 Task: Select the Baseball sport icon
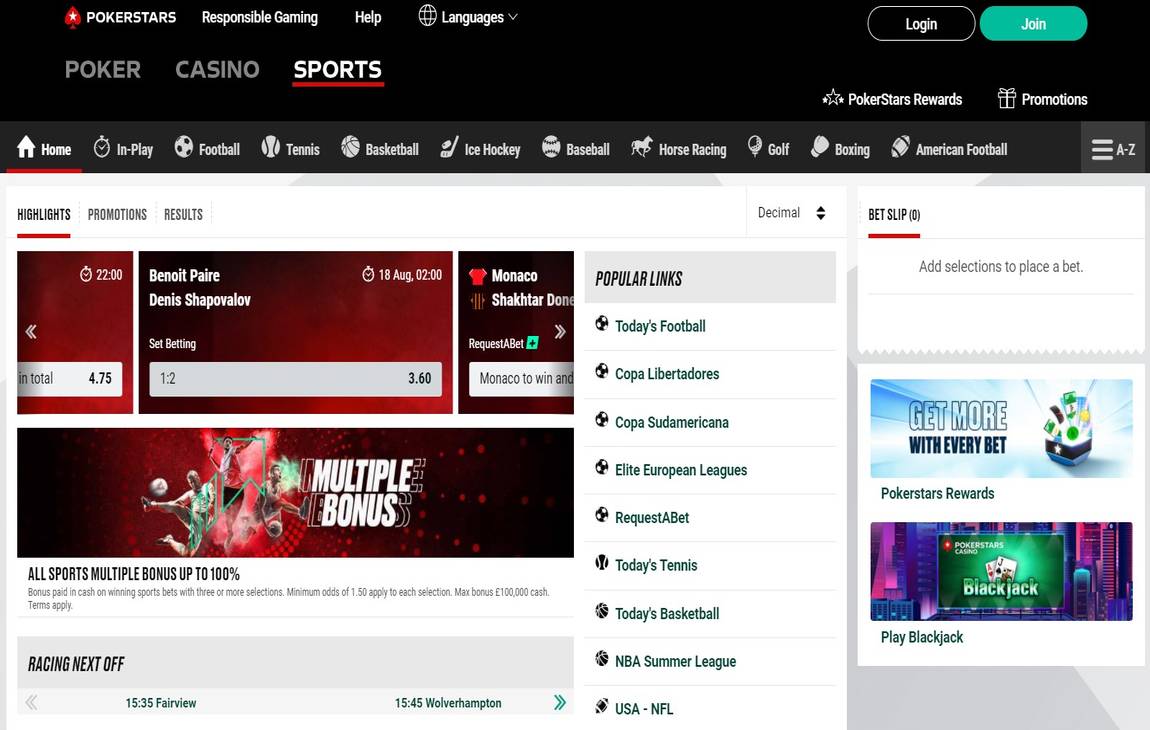[549, 147]
